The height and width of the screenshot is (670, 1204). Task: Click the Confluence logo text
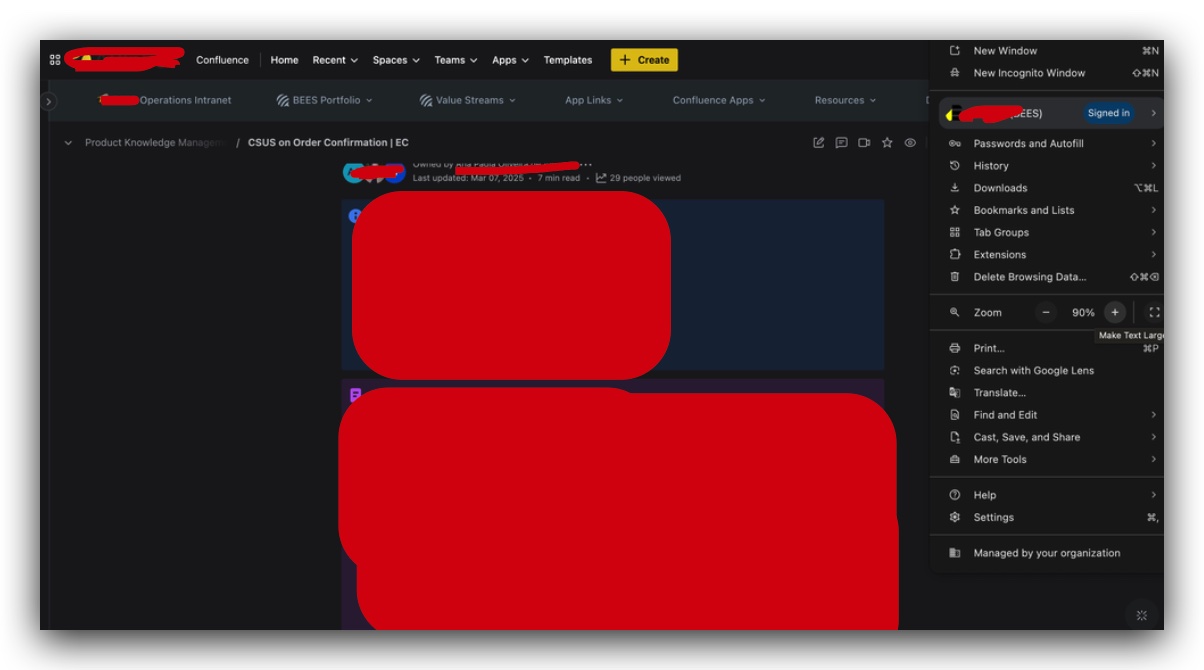point(222,60)
